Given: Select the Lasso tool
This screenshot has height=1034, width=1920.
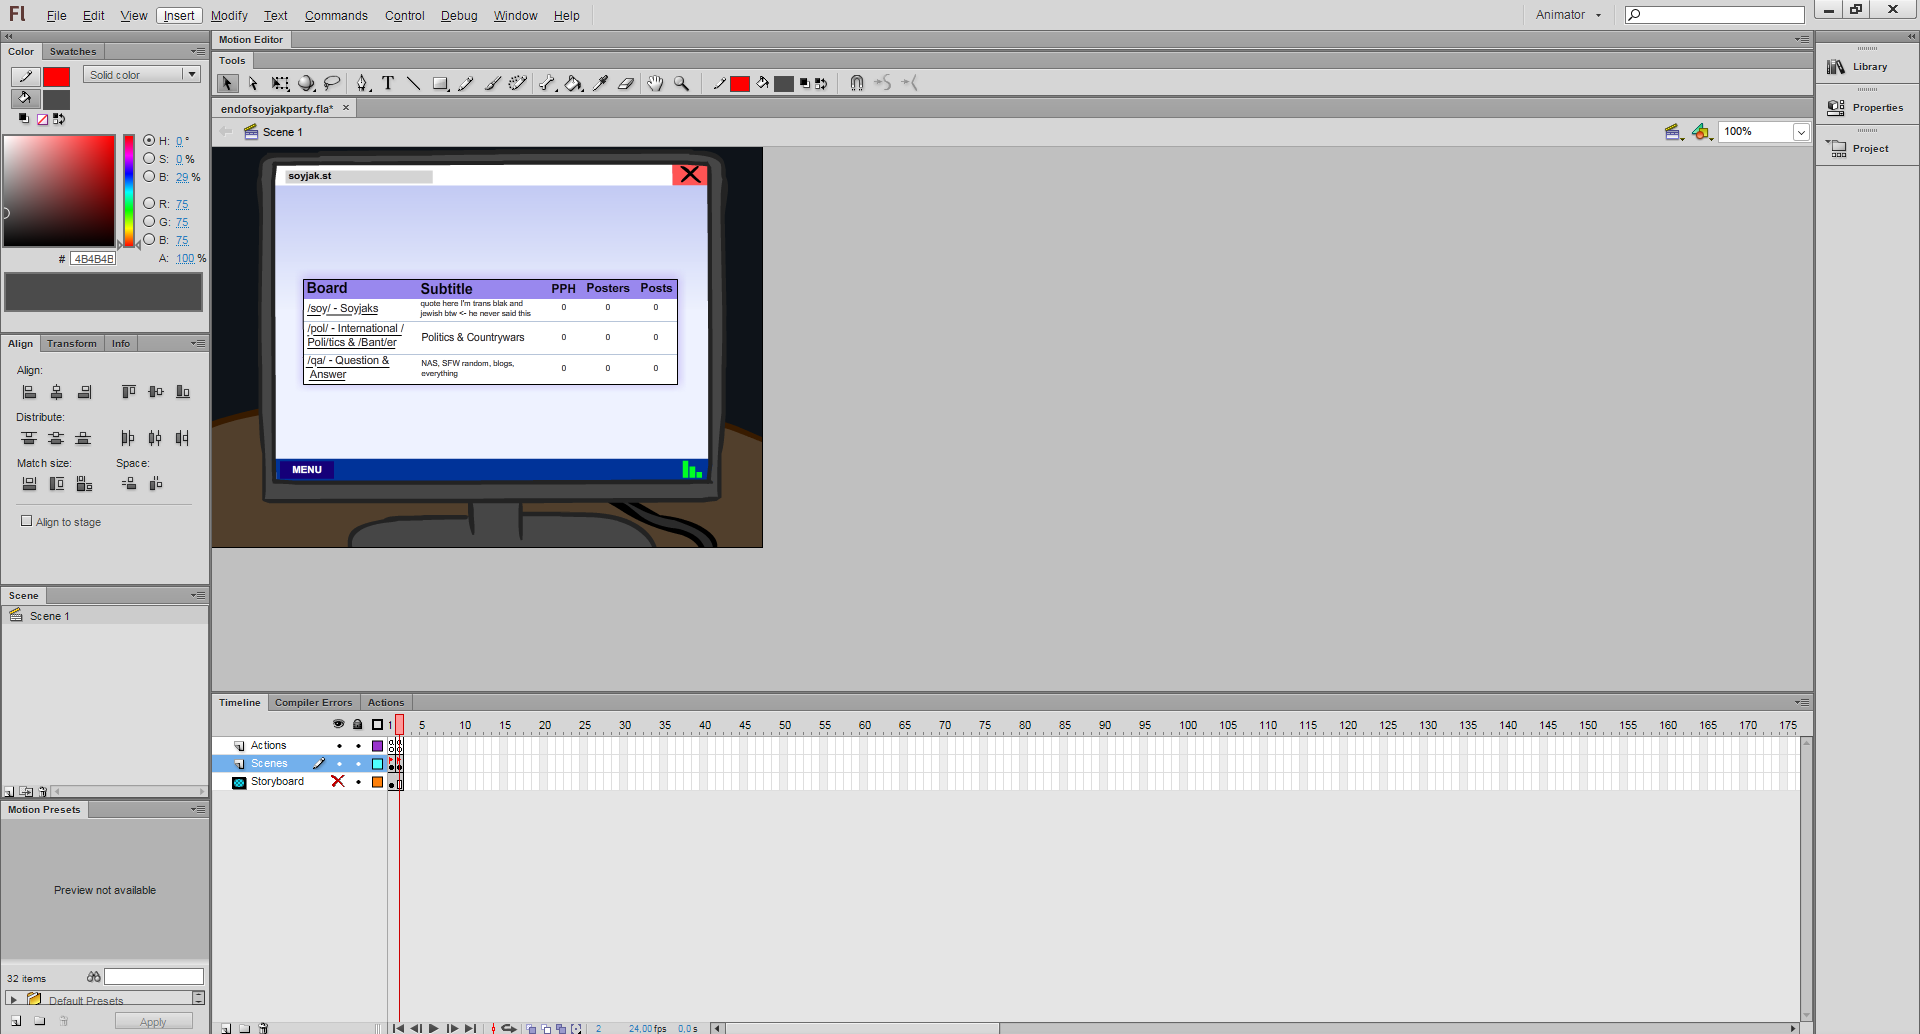Looking at the screenshot, I should 333,84.
